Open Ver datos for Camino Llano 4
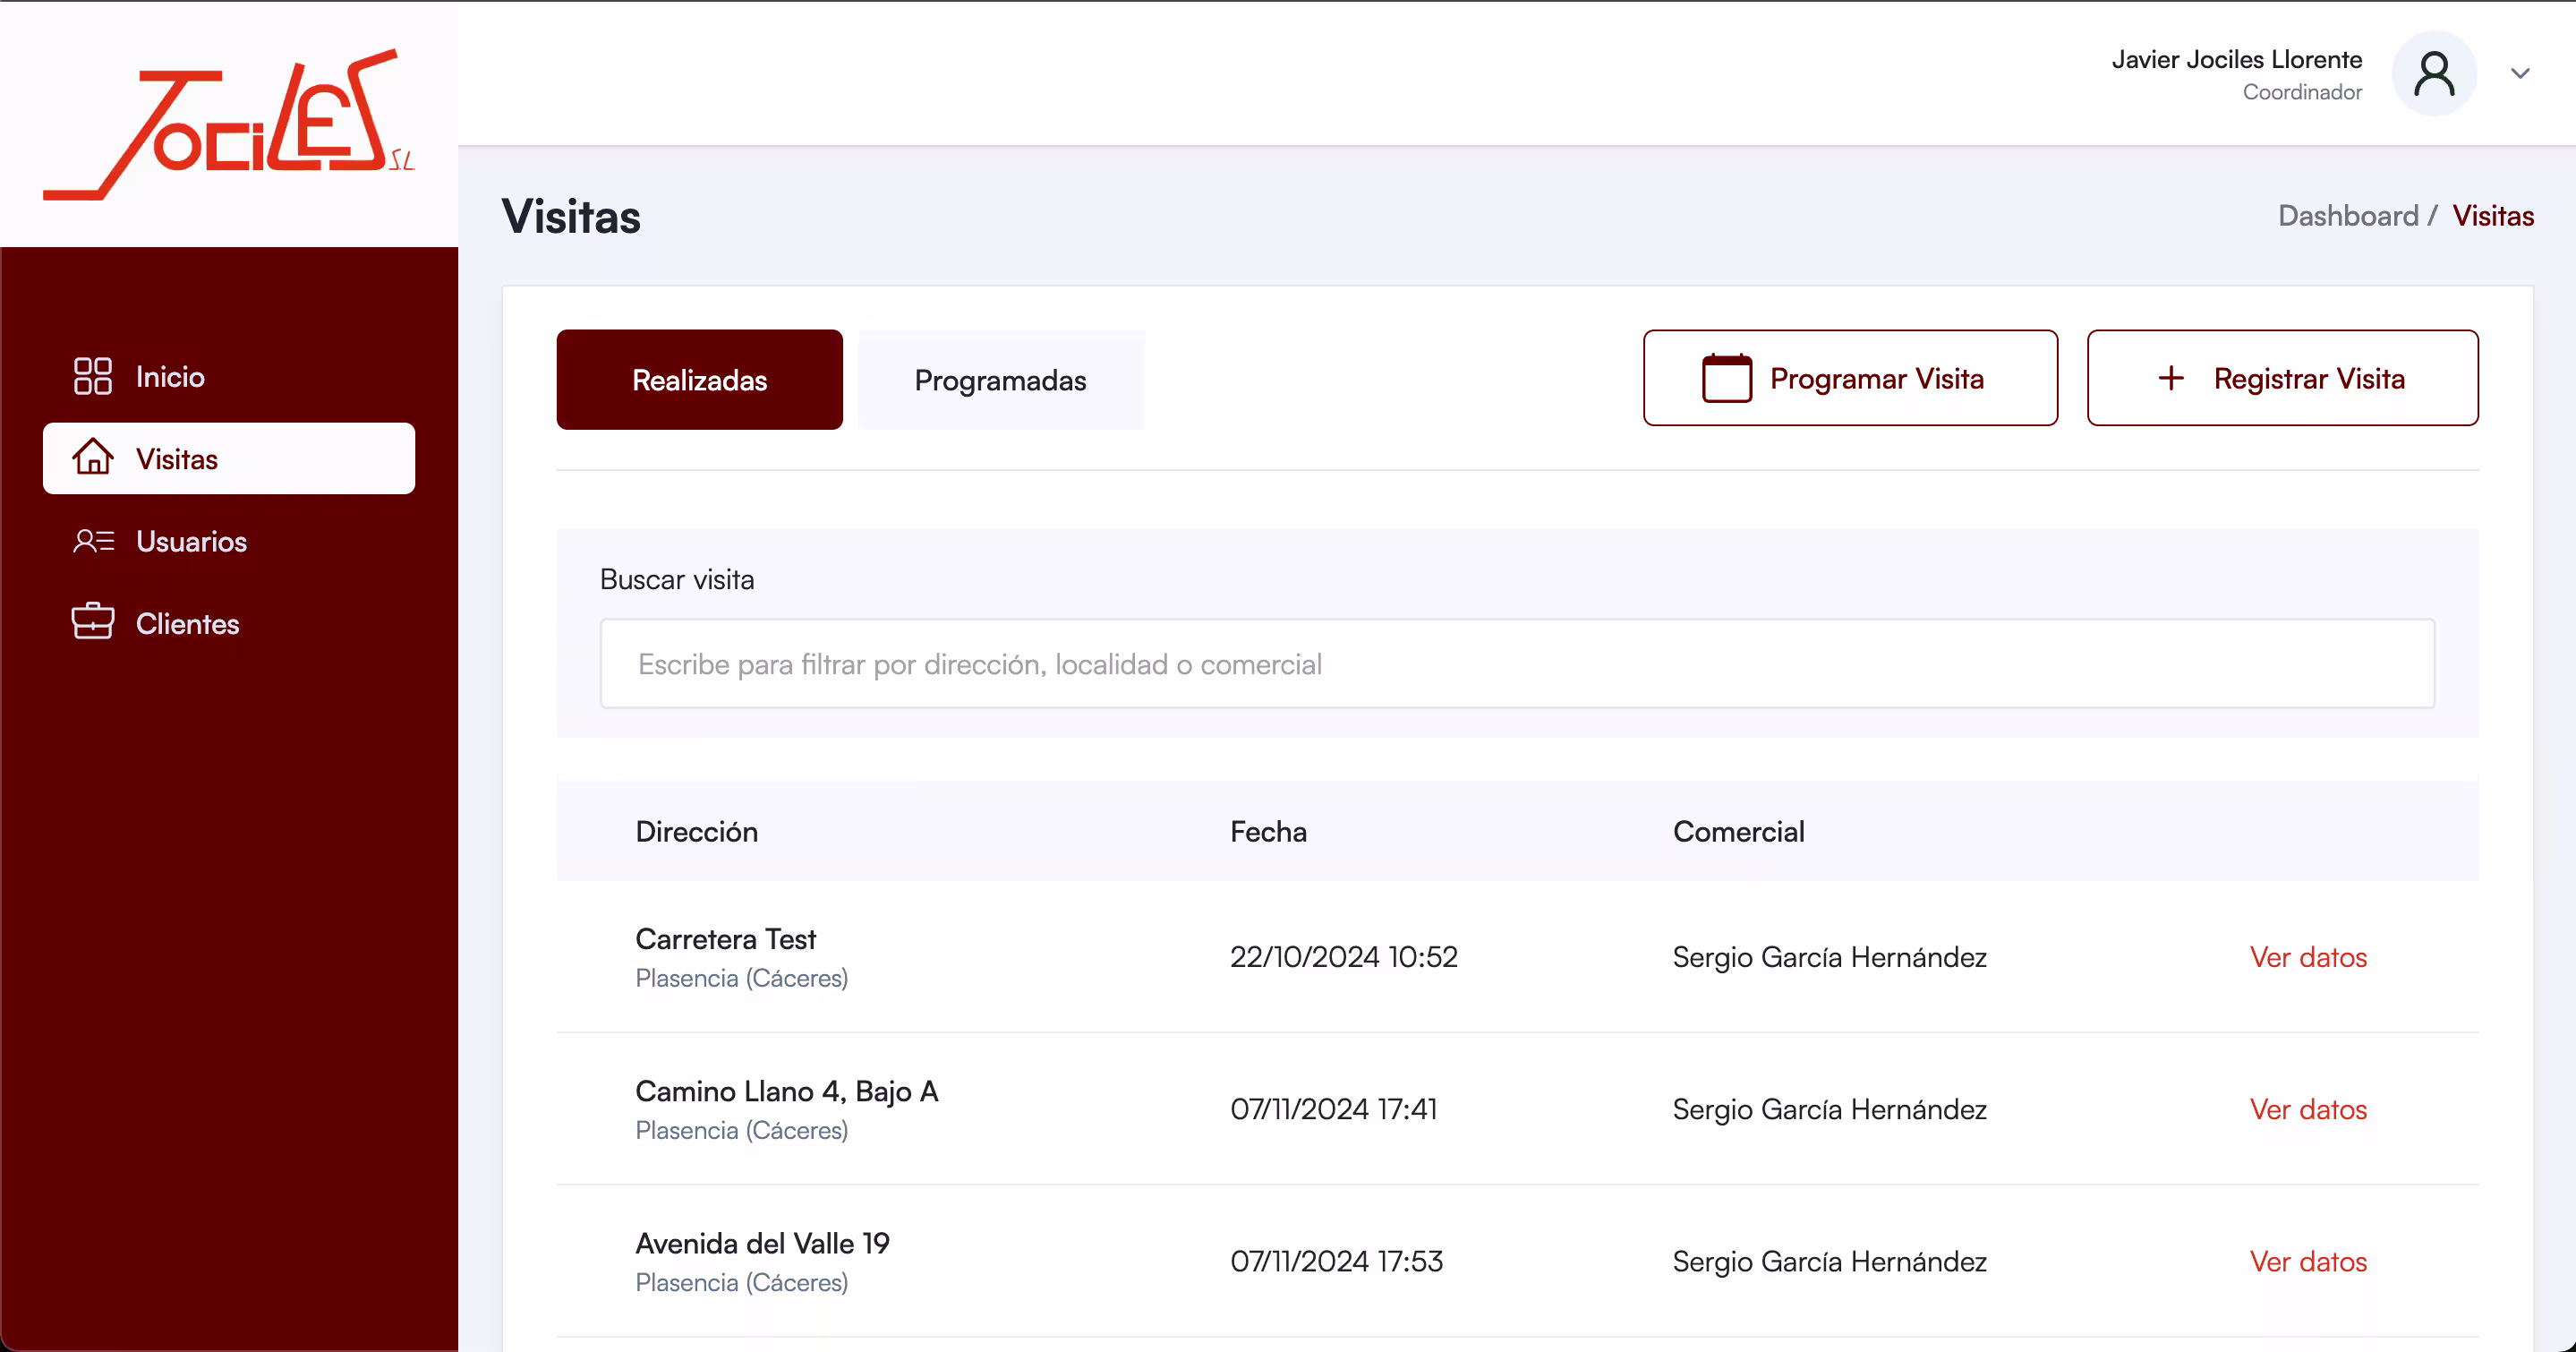The image size is (2576, 1352). pyautogui.click(x=2308, y=1109)
